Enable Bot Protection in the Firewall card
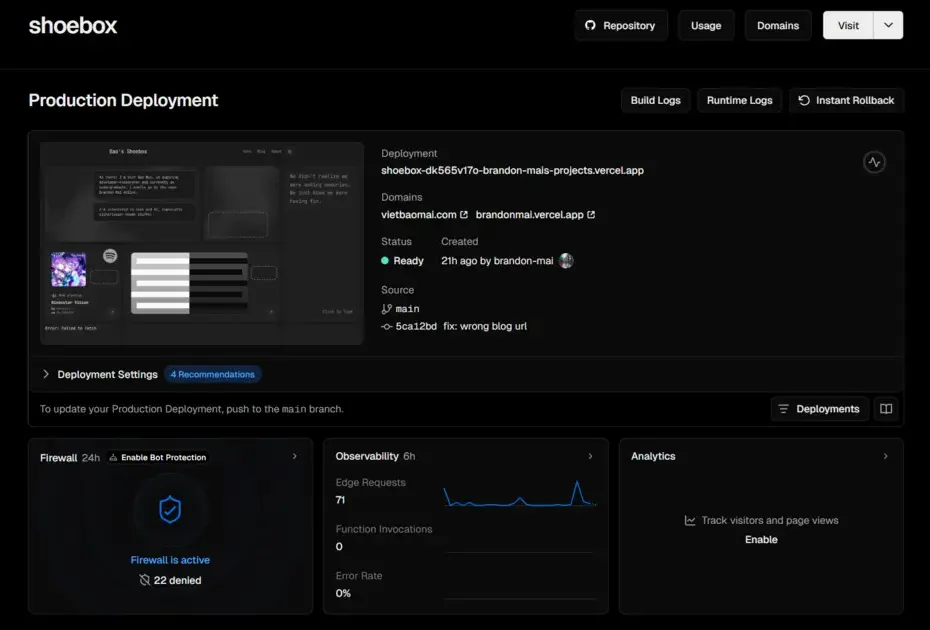The image size is (930, 630). (x=163, y=457)
